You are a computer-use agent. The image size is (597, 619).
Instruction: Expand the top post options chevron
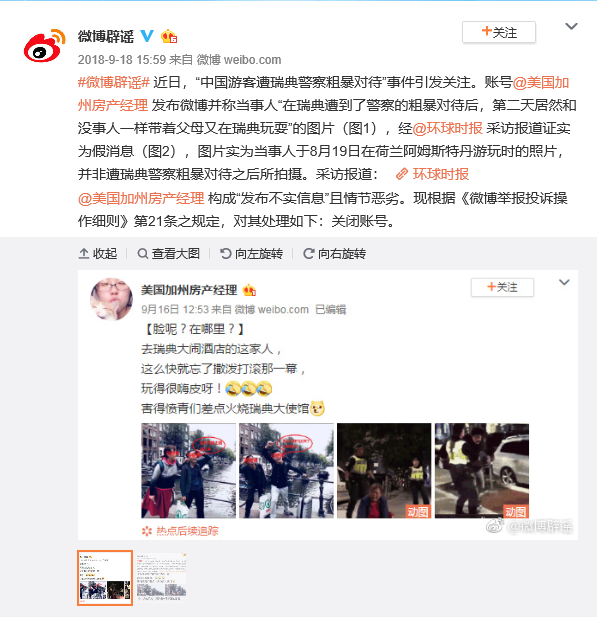pos(571,26)
